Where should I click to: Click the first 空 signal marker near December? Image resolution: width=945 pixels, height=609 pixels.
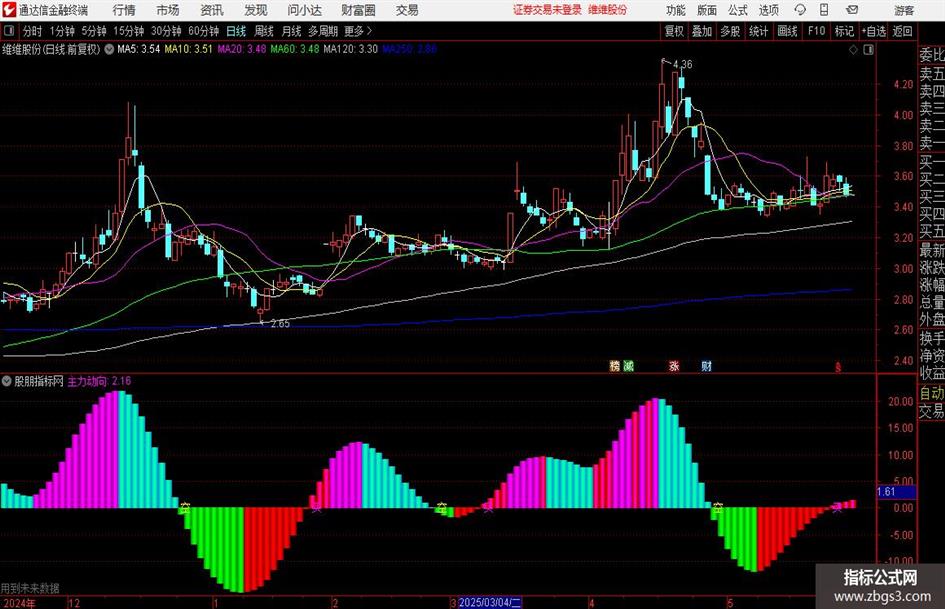click(x=184, y=509)
